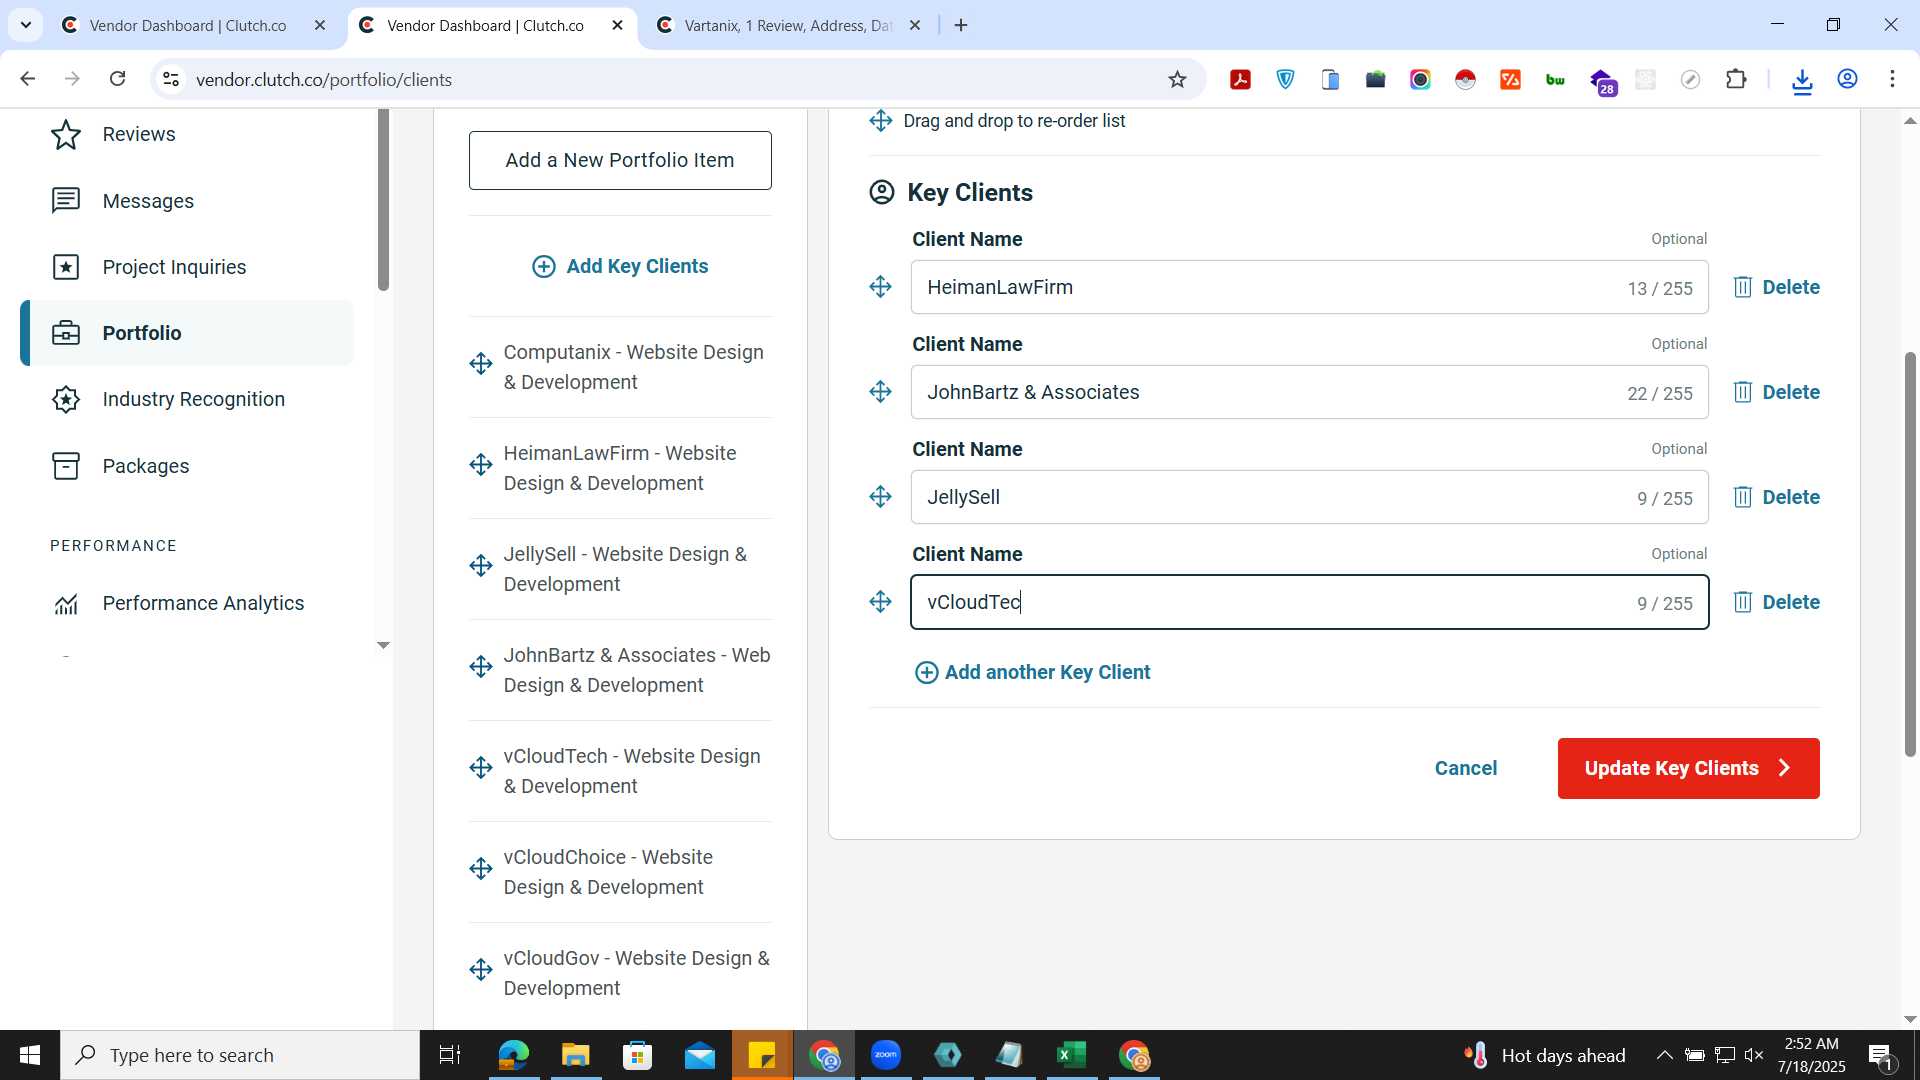This screenshot has width=1920, height=1080.
Task: Go back to previous page
Action: pyautogui.click(x=27, y=79)
